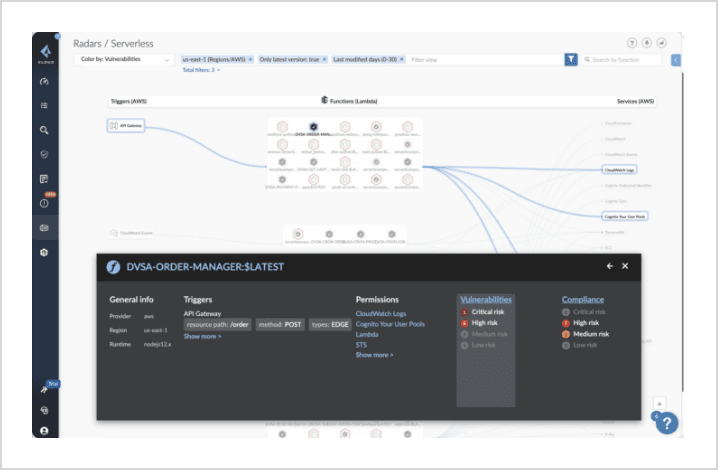Expand the Total filters: 3 list
Screen dimensions: 718x470
coord(201,70)
